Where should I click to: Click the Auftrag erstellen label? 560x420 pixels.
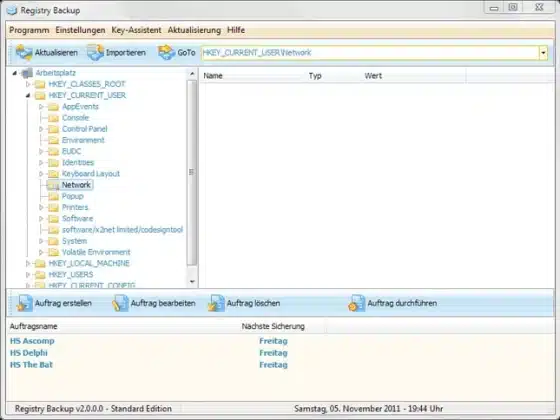[63, 303]
